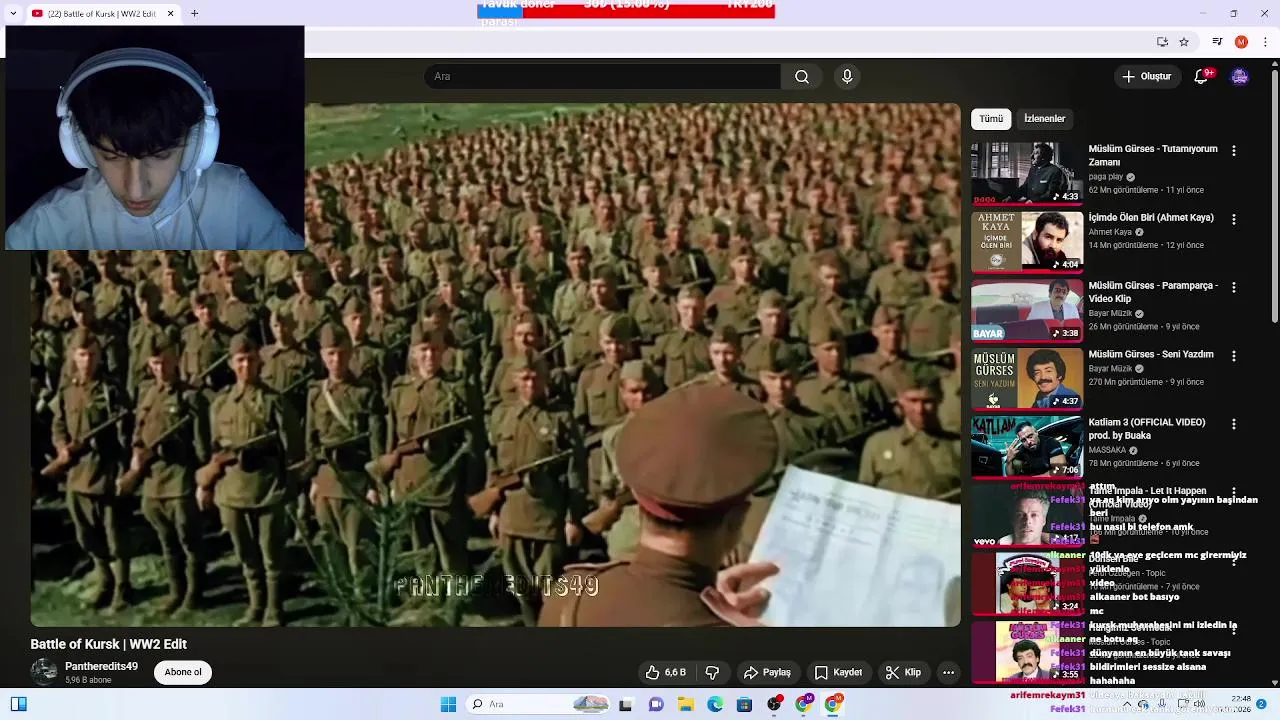
Task: Click the install app icon in address bar
Action: [1162, 42]
